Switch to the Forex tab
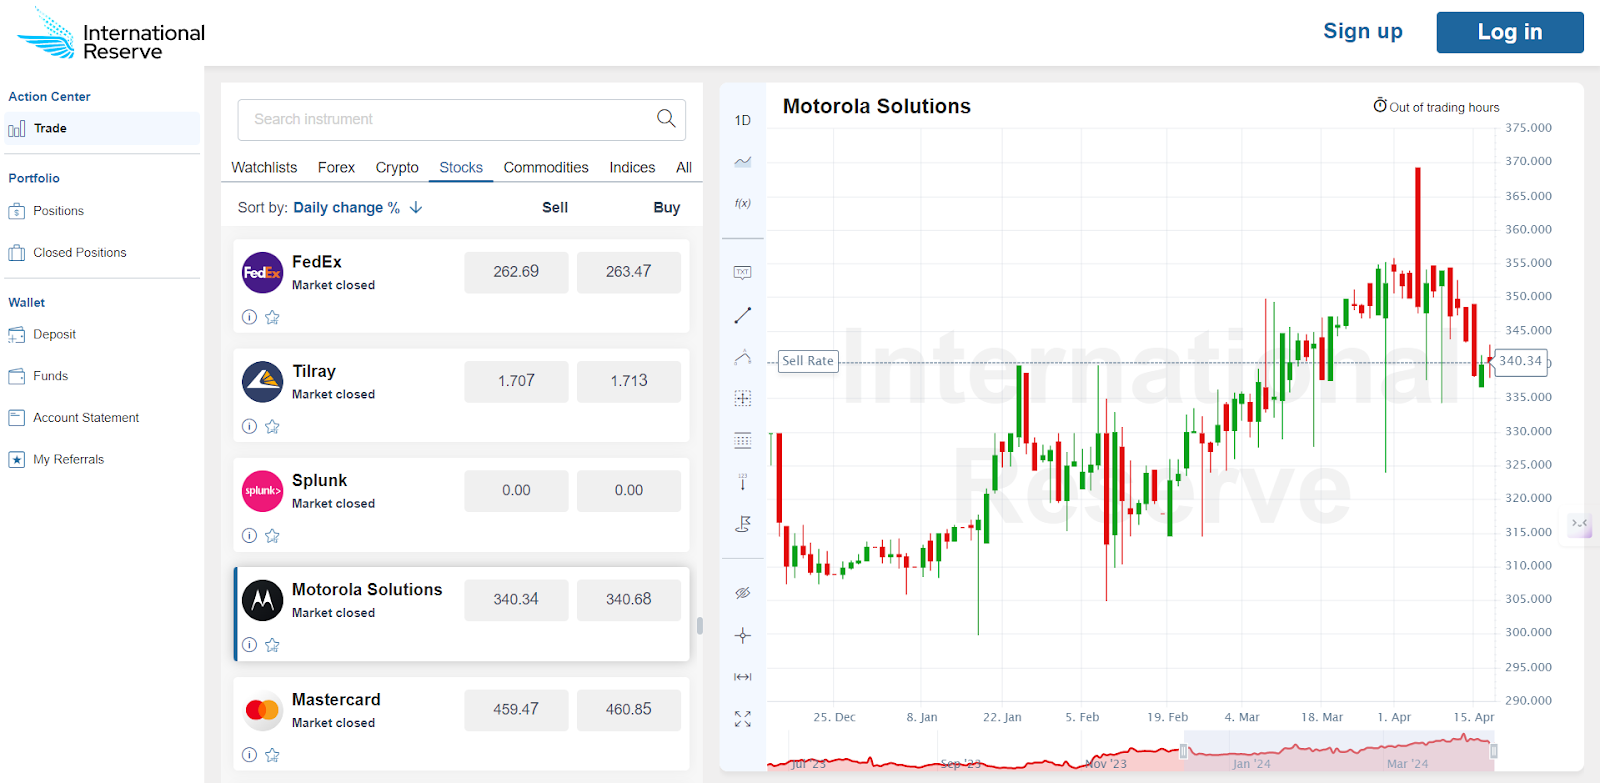Viewport: 1600px width, 783px height. (336, 168)
